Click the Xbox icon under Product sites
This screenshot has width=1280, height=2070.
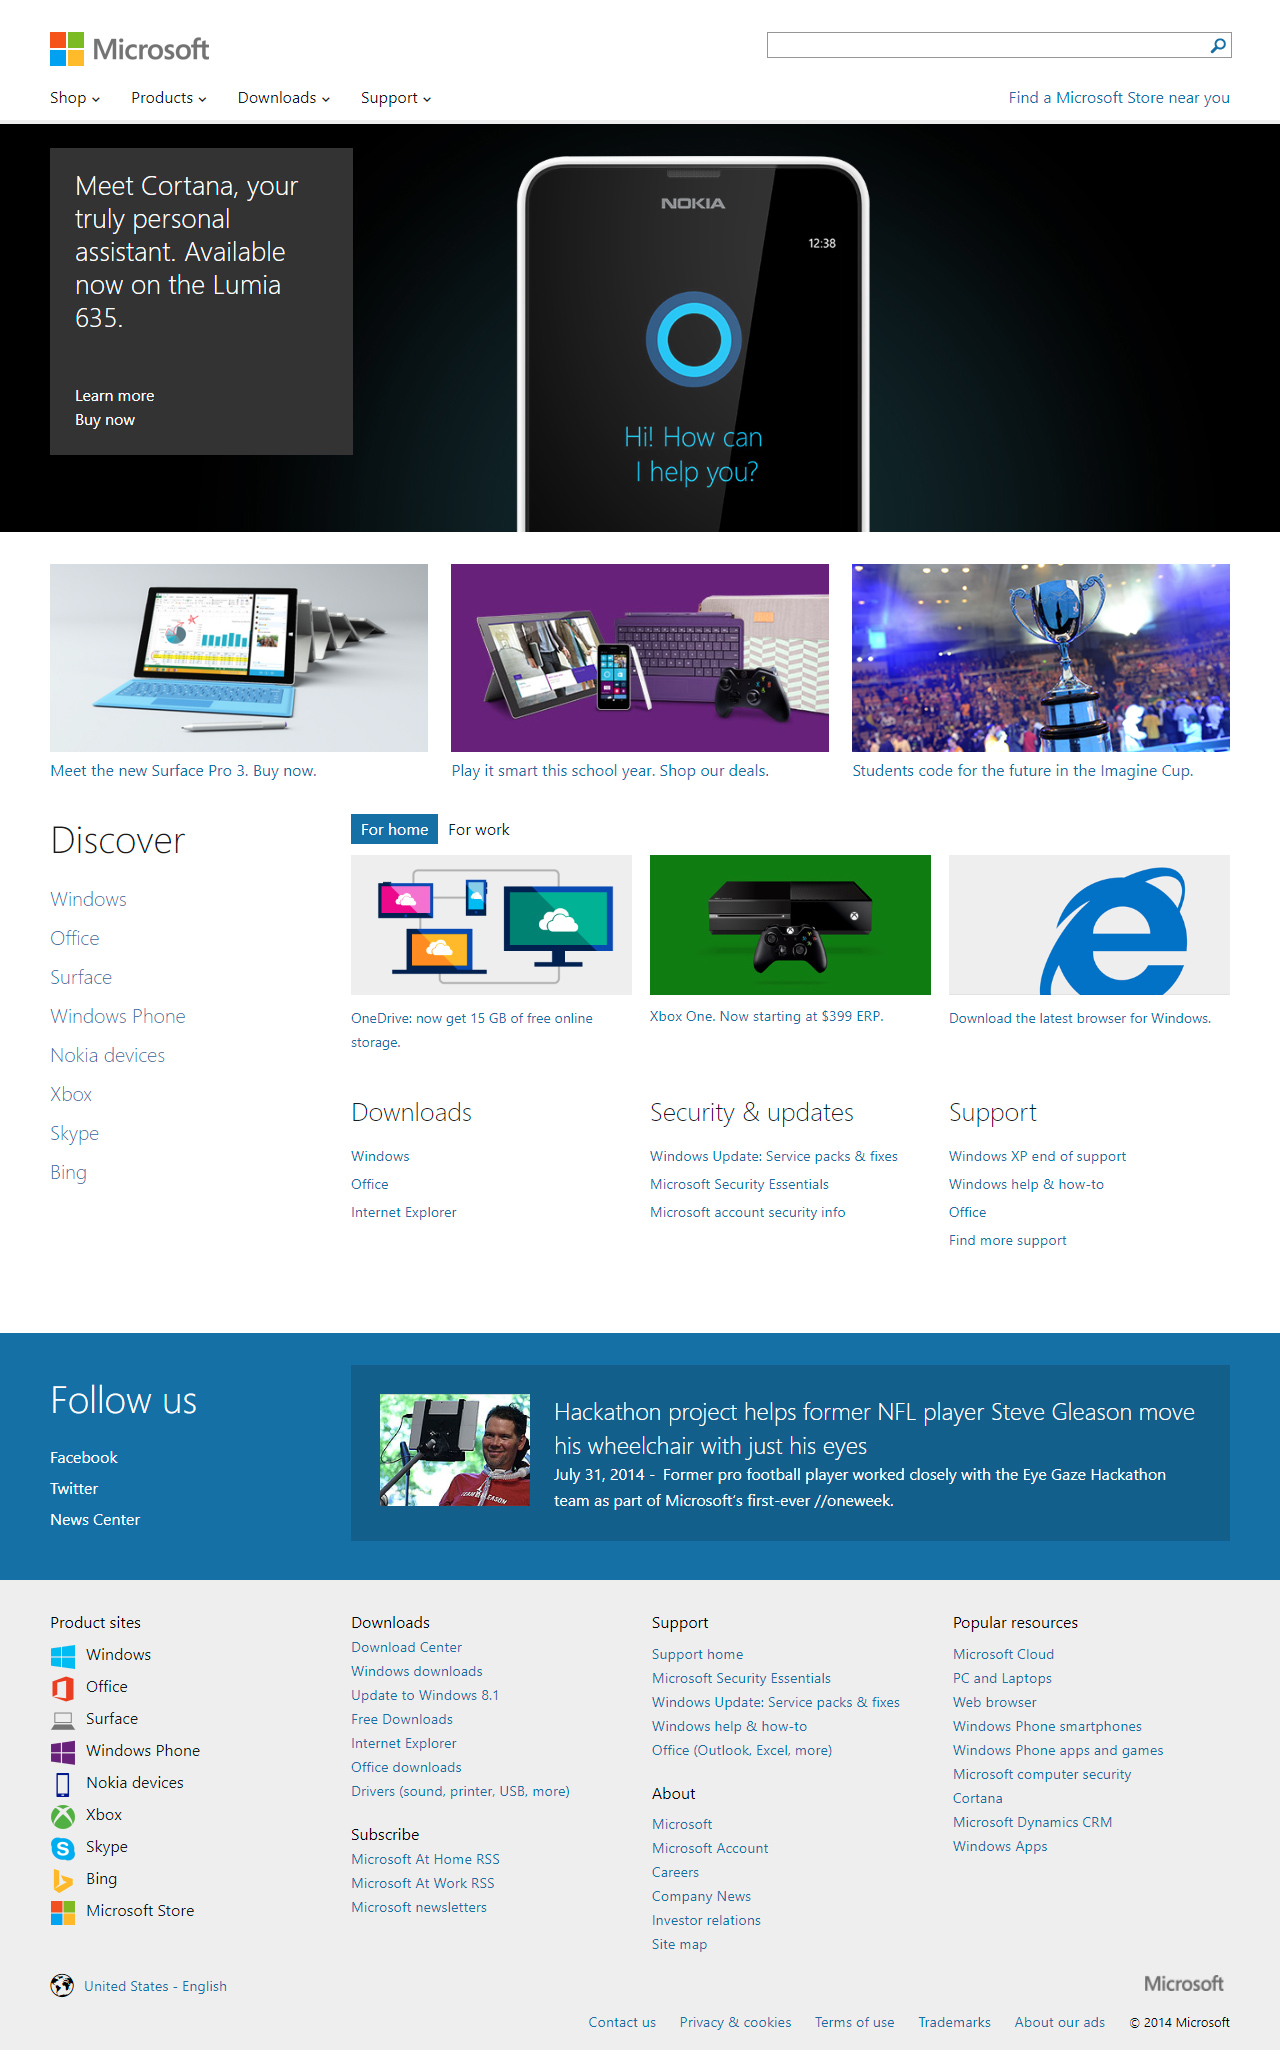click(x=63, y=1816)
